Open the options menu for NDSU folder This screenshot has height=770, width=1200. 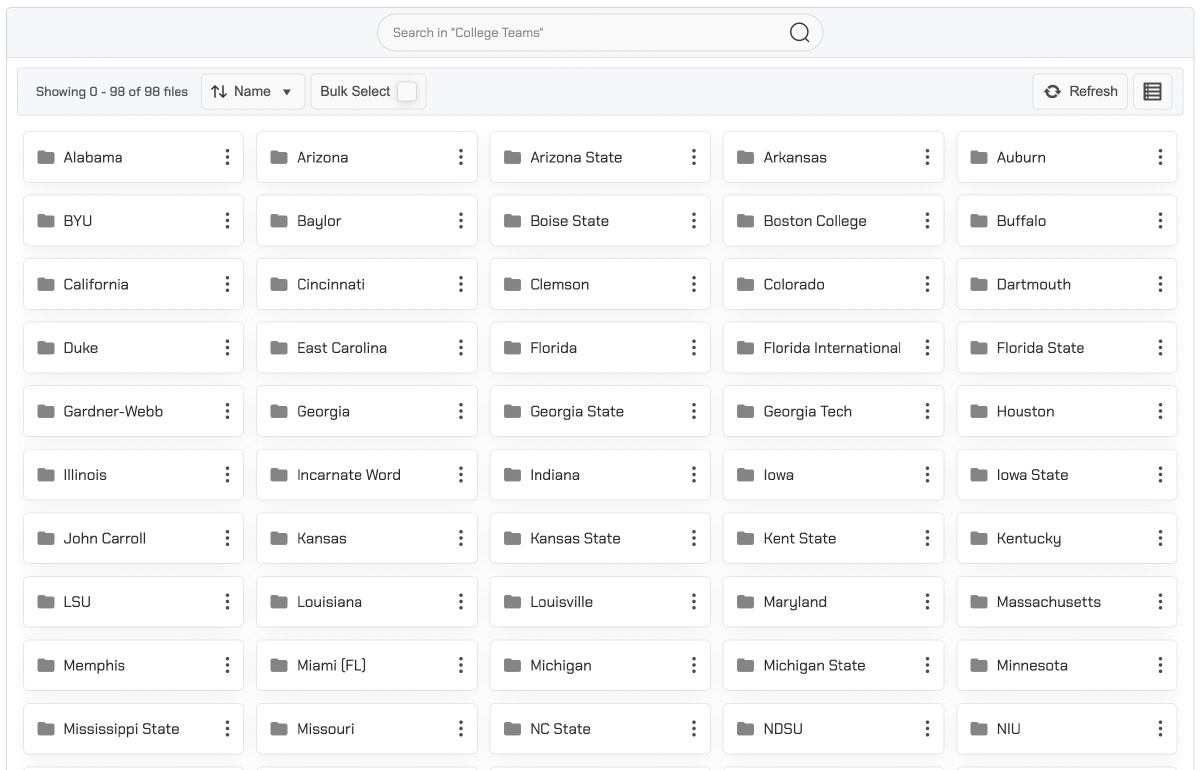[927, 729]
